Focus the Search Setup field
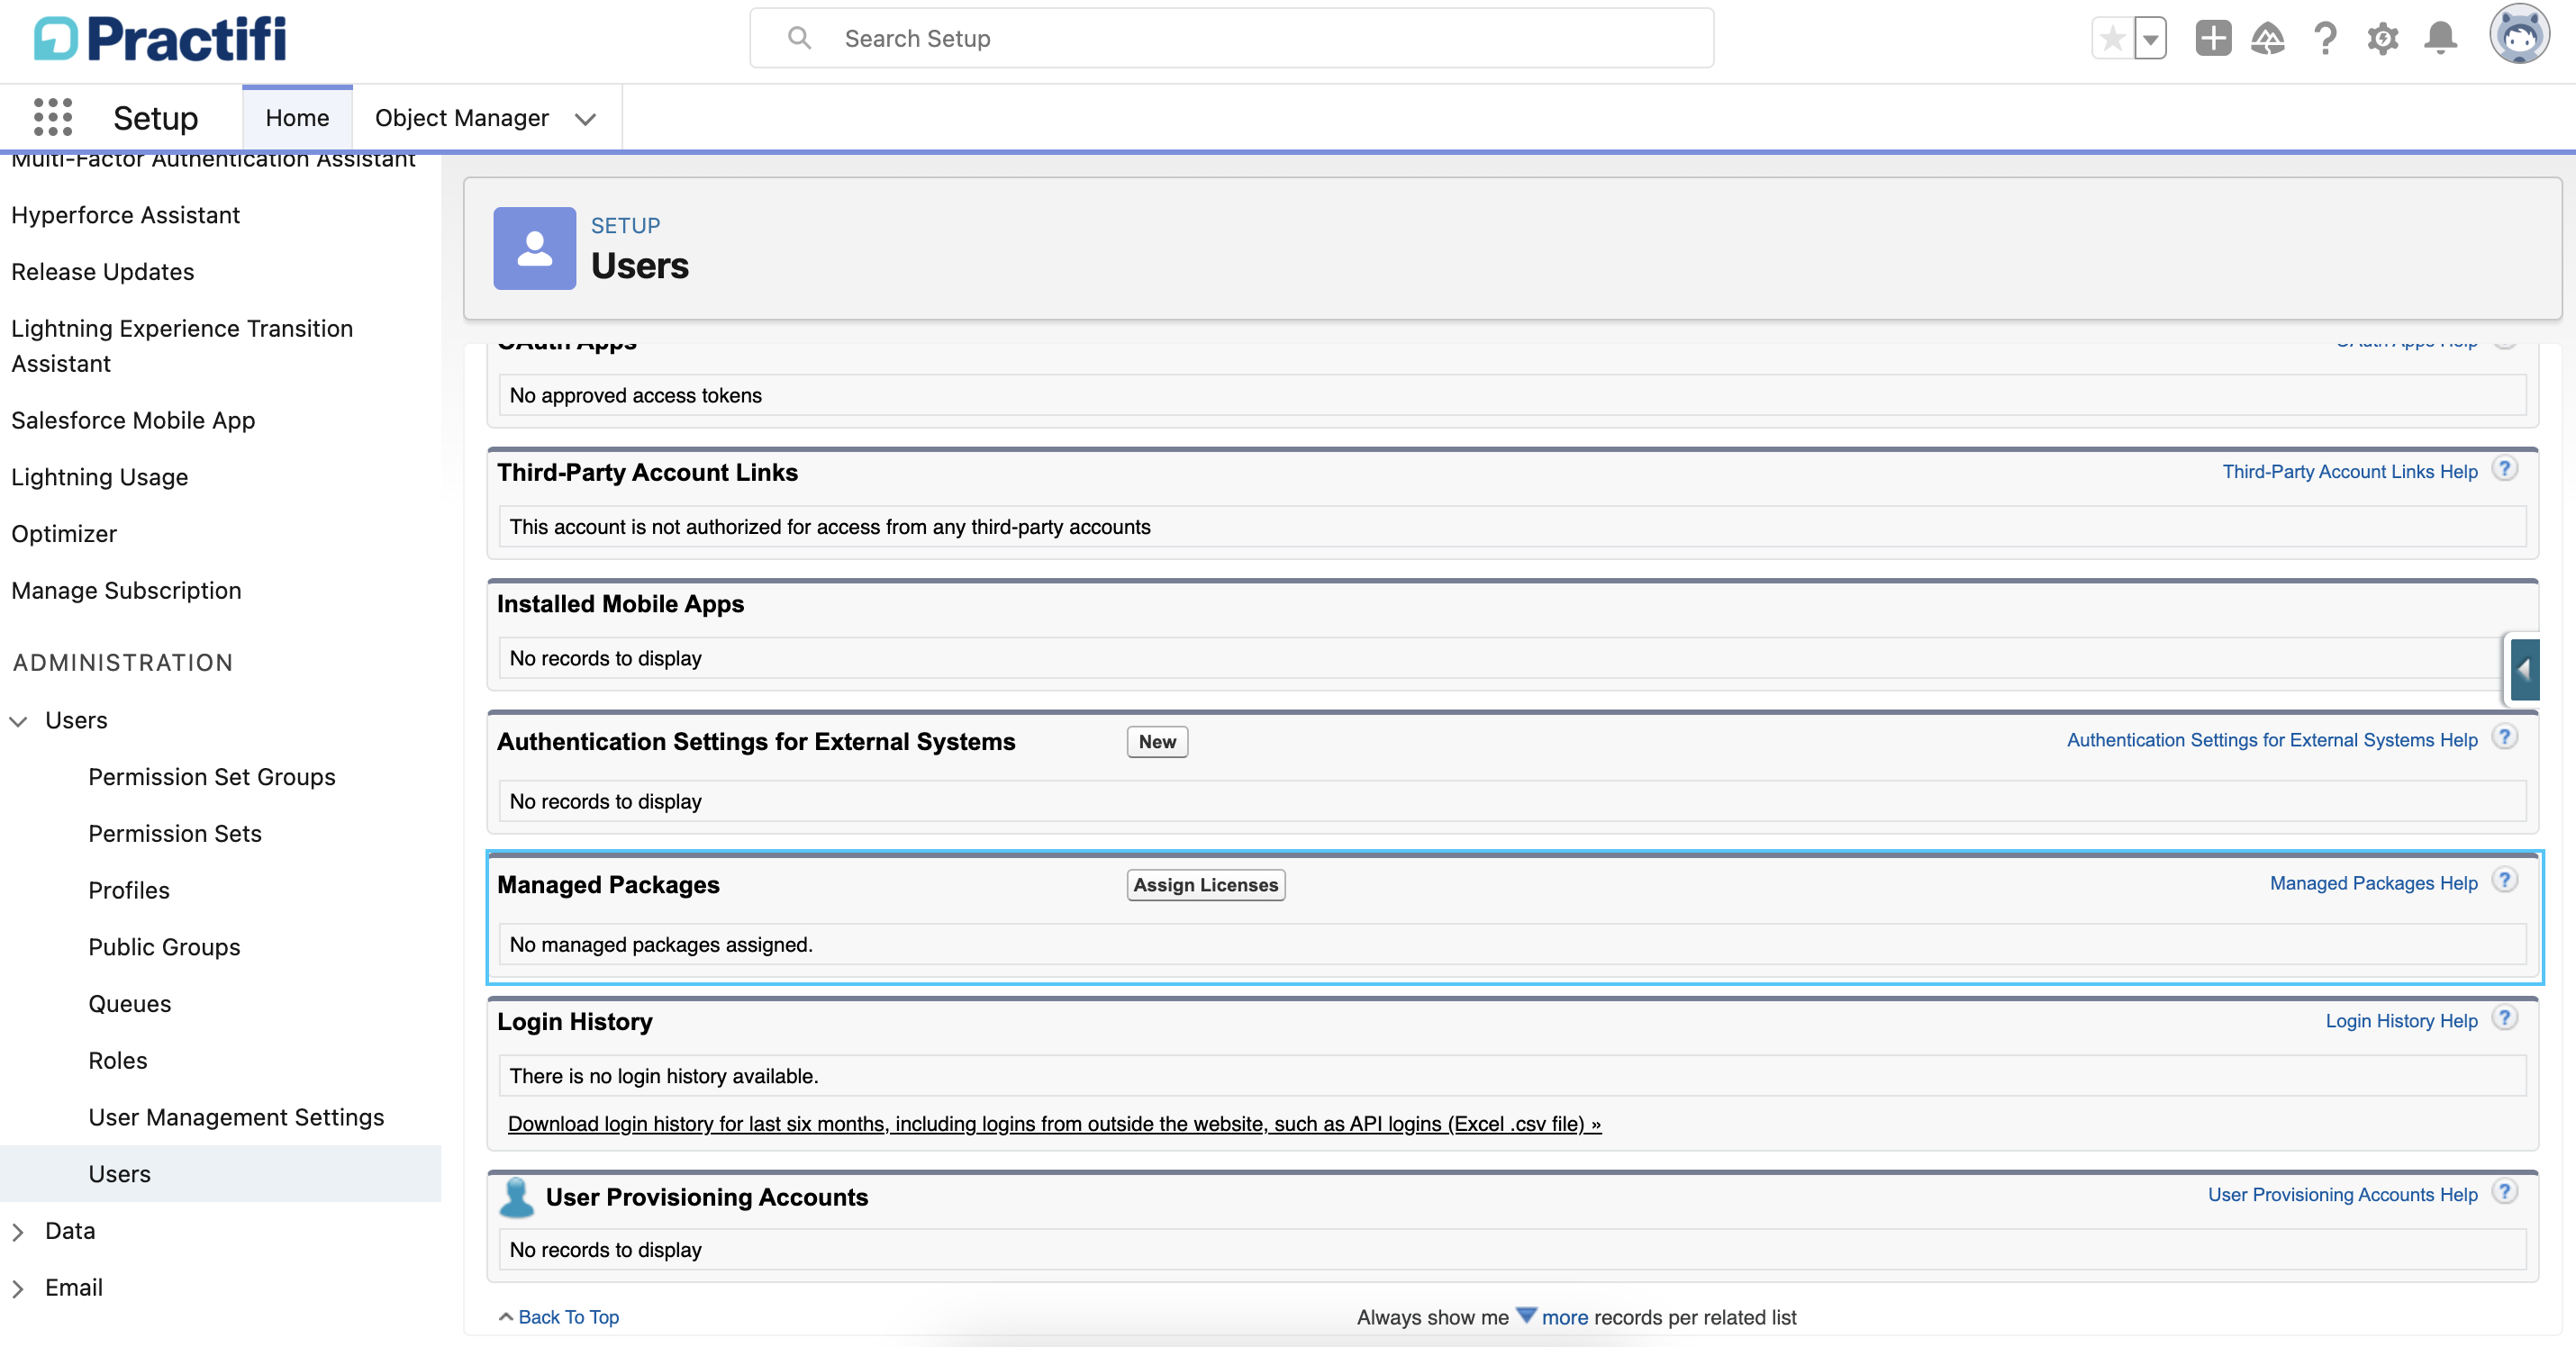 tap(1231, 38)
